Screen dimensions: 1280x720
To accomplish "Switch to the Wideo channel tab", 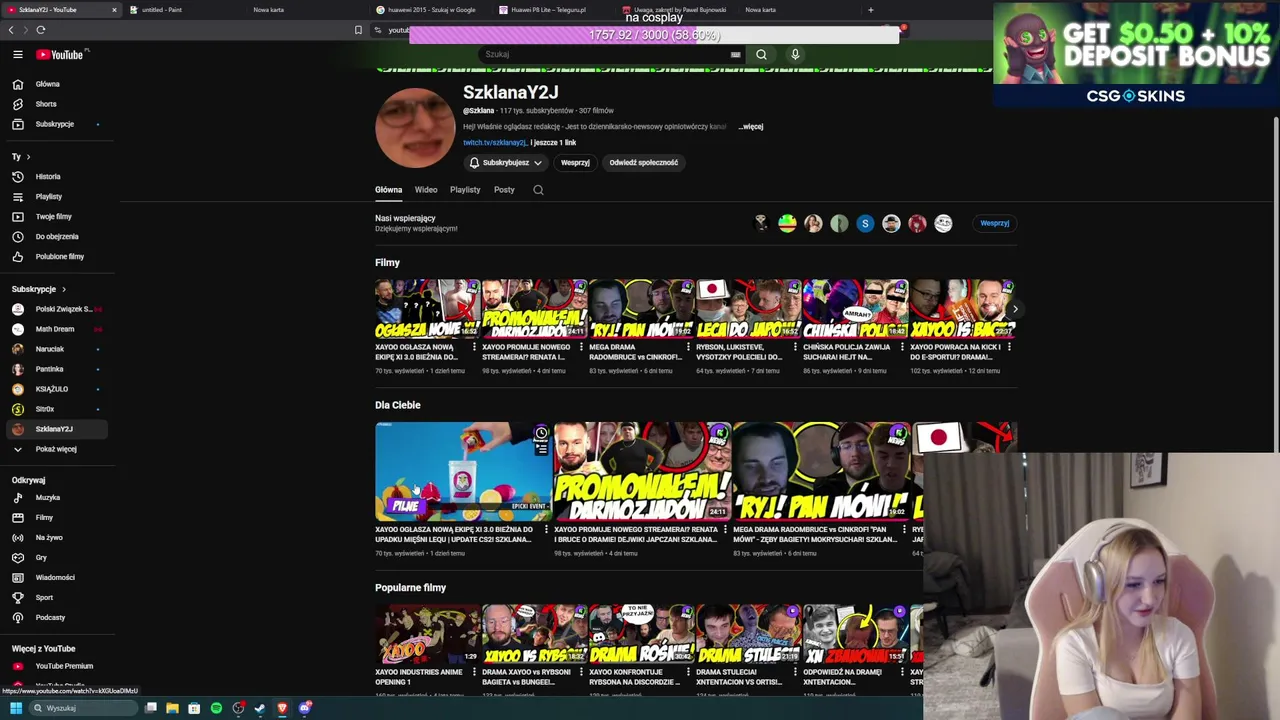I will coord(426,190).
